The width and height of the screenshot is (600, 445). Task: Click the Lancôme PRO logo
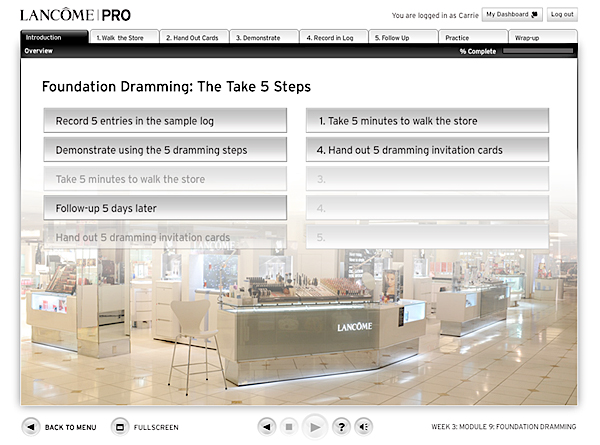click(x=75, y=15)
